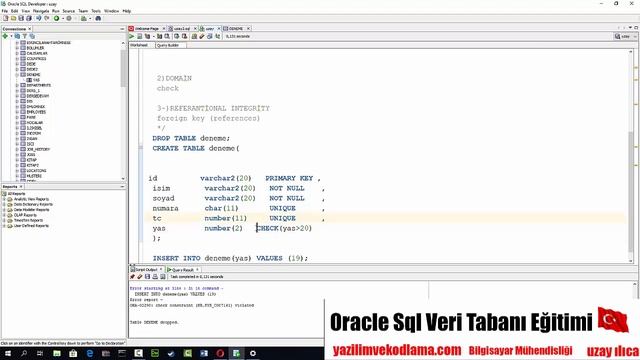Screen dimensions: 640x360
Task: Select the Script Output tab
Action: point(145,270)
